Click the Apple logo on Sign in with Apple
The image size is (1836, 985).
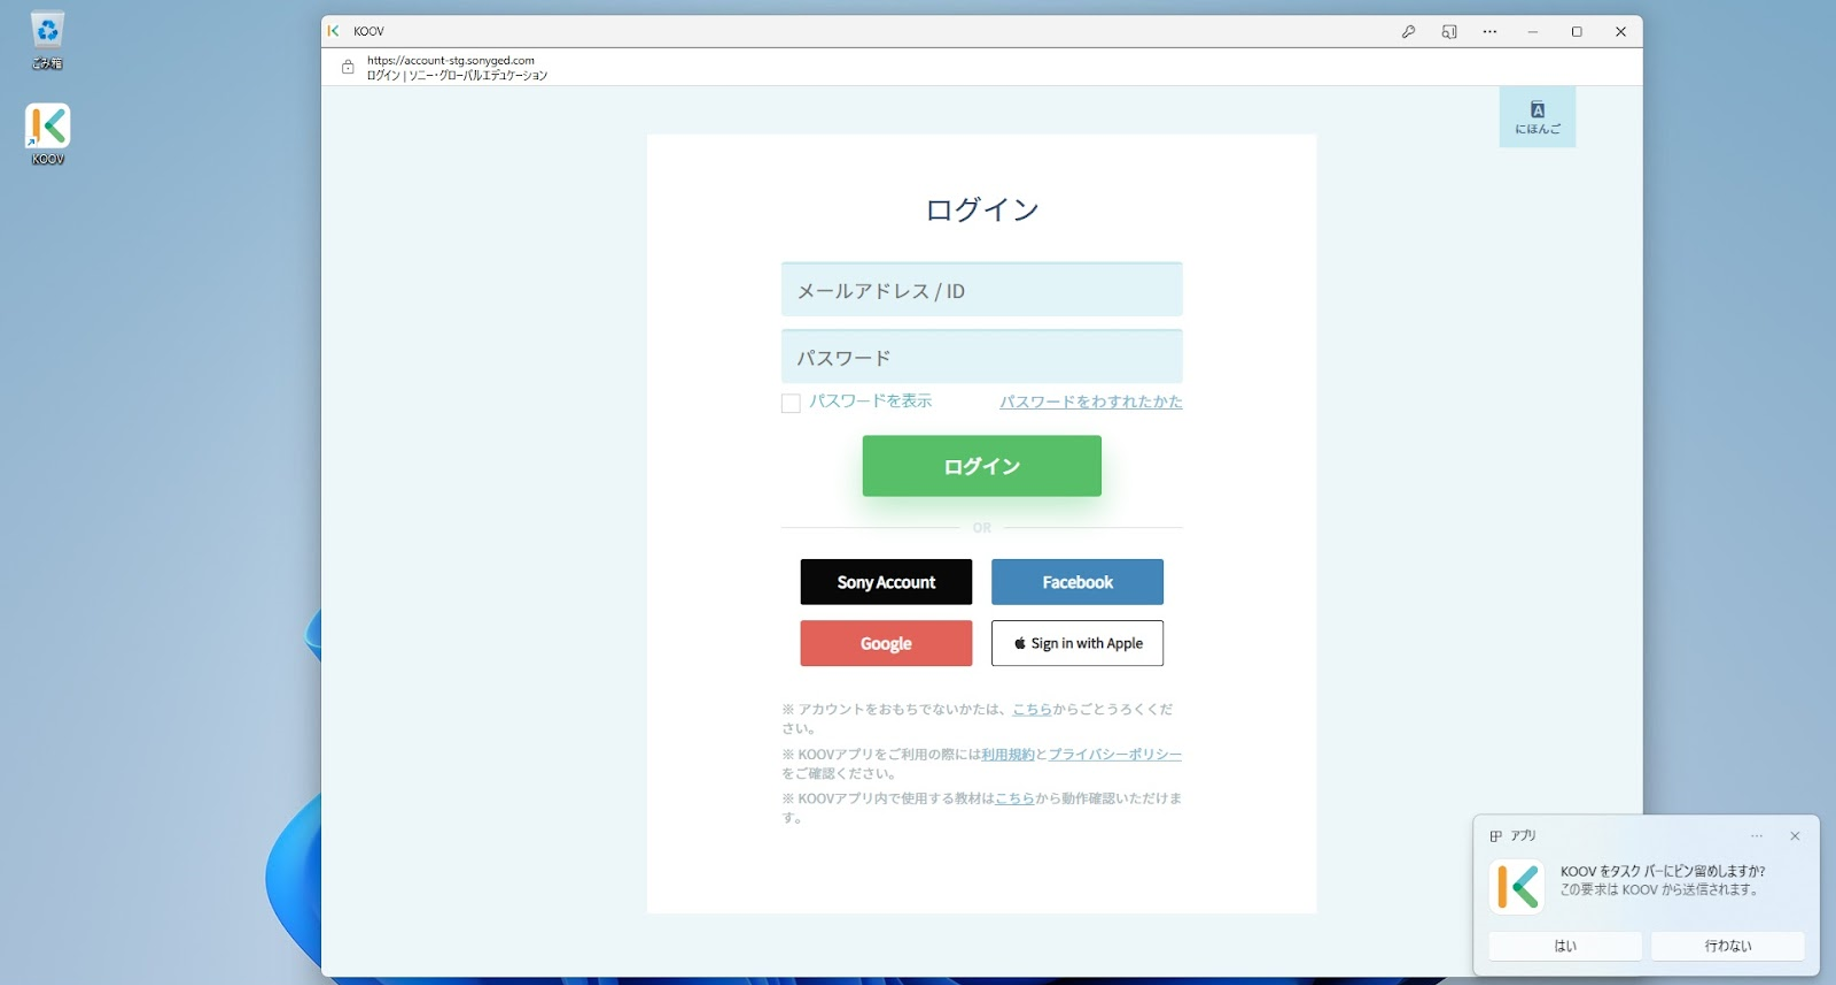(x=1021, y=643)
